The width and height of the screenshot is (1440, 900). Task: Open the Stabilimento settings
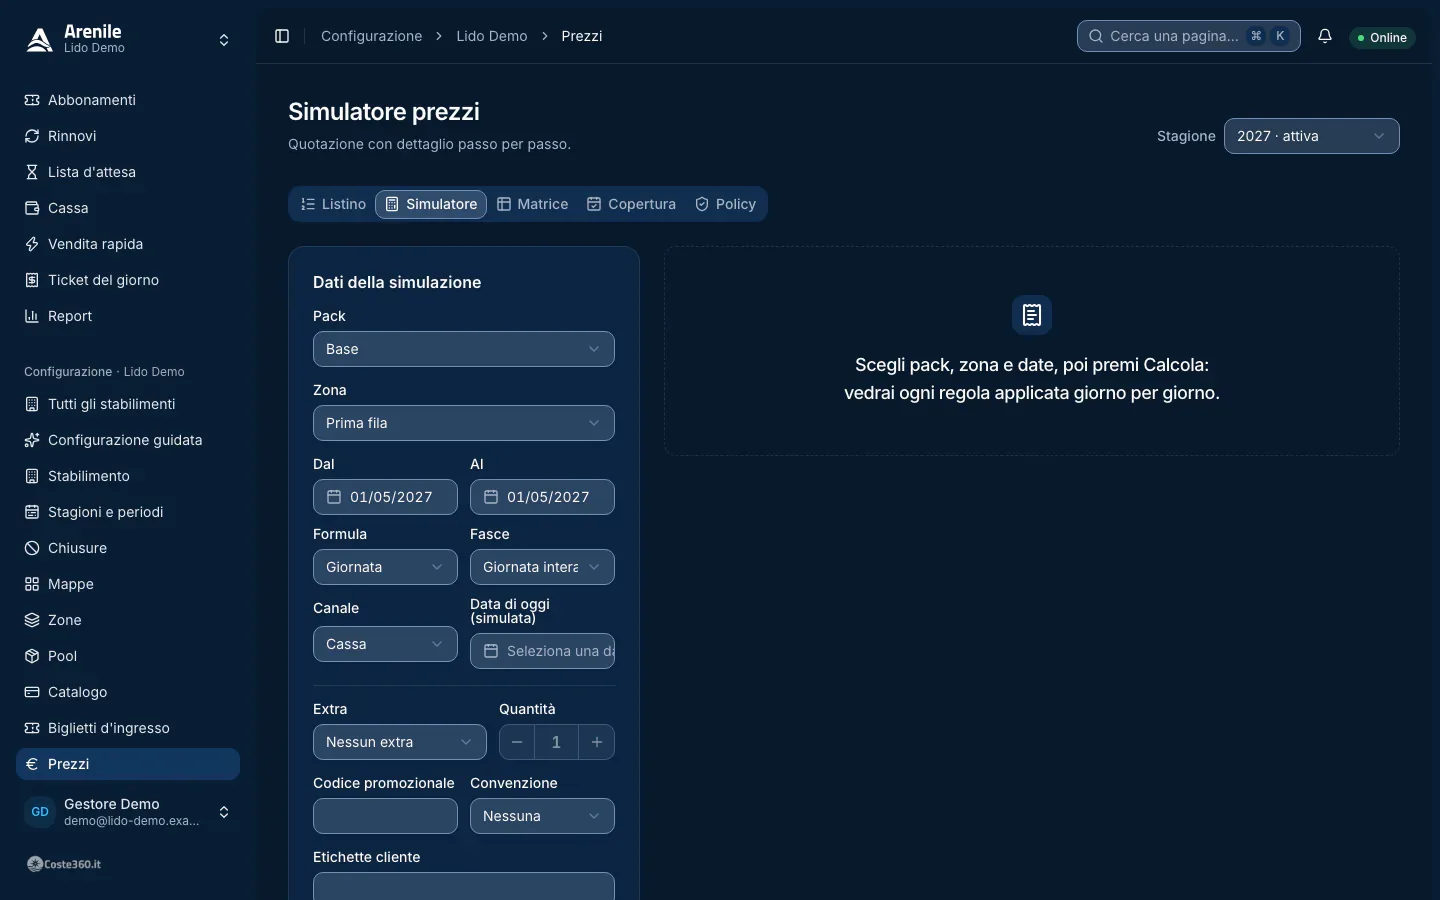(128, 476)
